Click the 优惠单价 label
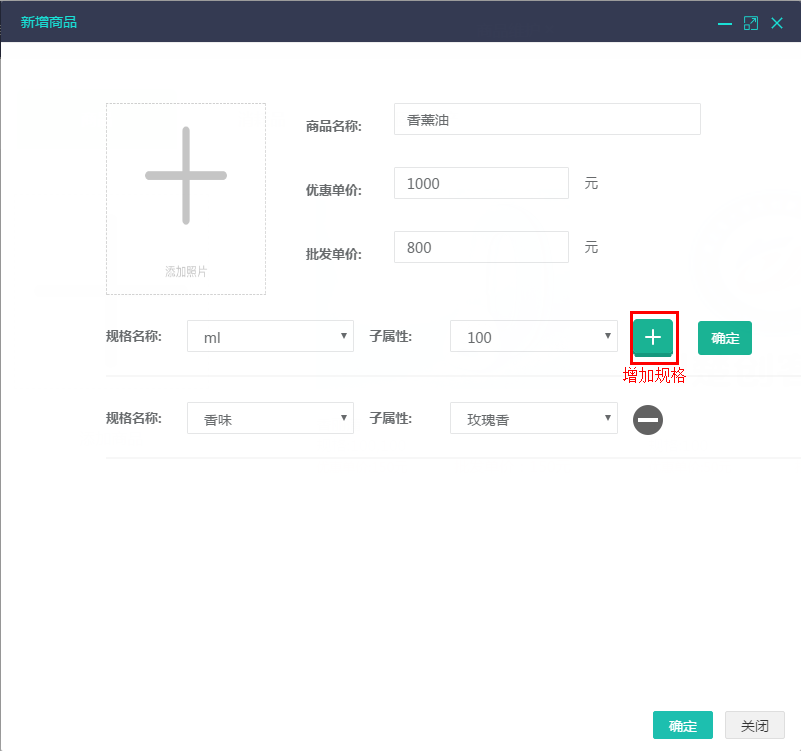Viewport: 801px width, 751px height. pyautogui.click(x=334, y=190)
